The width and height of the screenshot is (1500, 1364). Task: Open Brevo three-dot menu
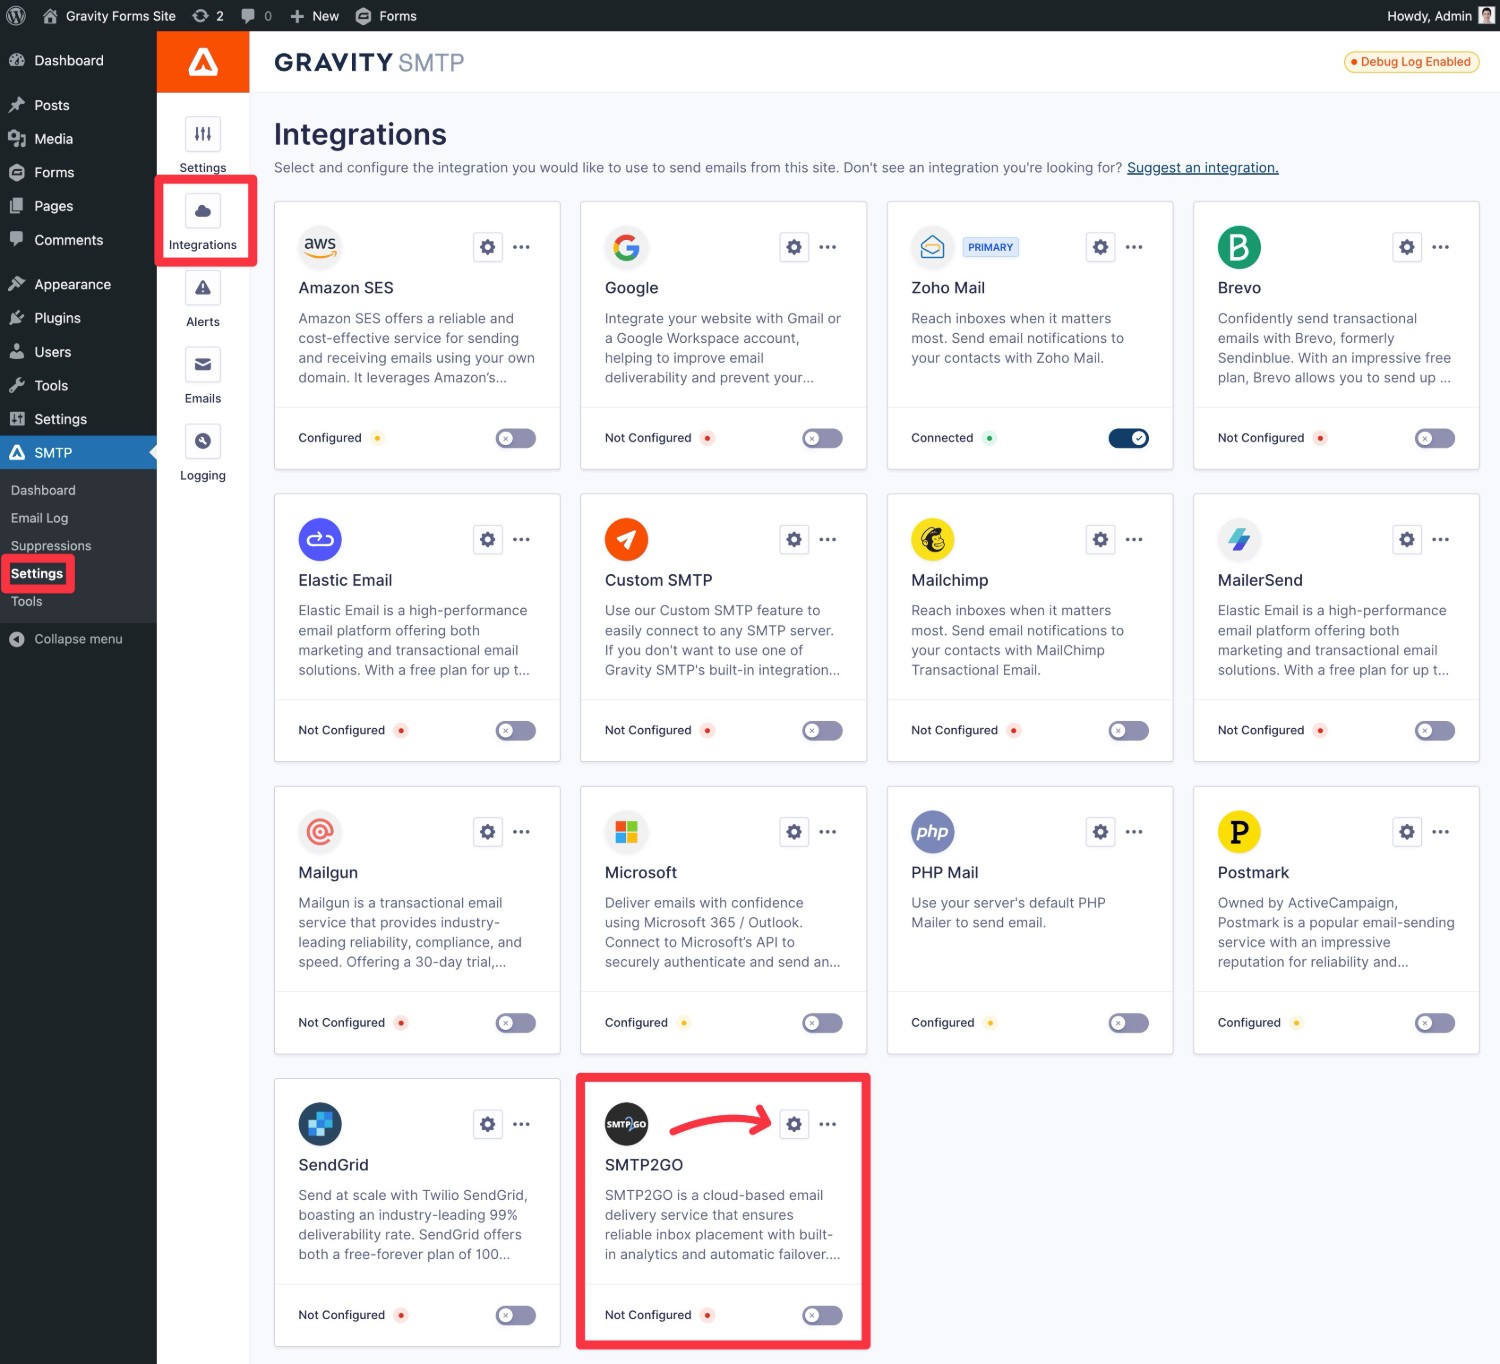click(1441, 247)
